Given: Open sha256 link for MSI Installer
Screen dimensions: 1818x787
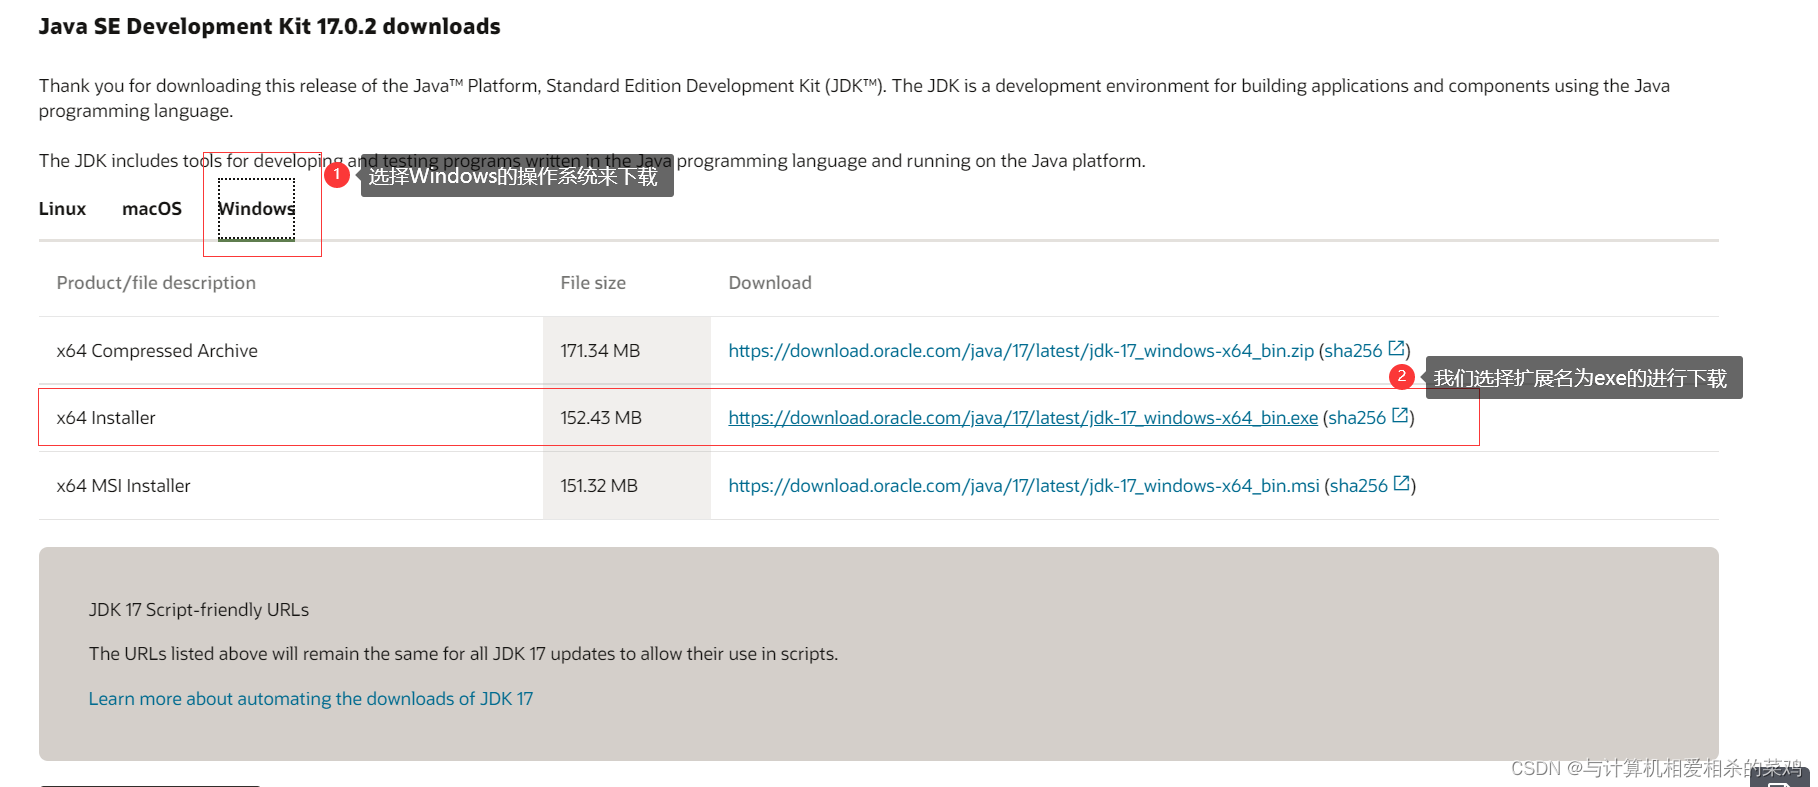Looking at the screenshot, I should pos(1359,486).
